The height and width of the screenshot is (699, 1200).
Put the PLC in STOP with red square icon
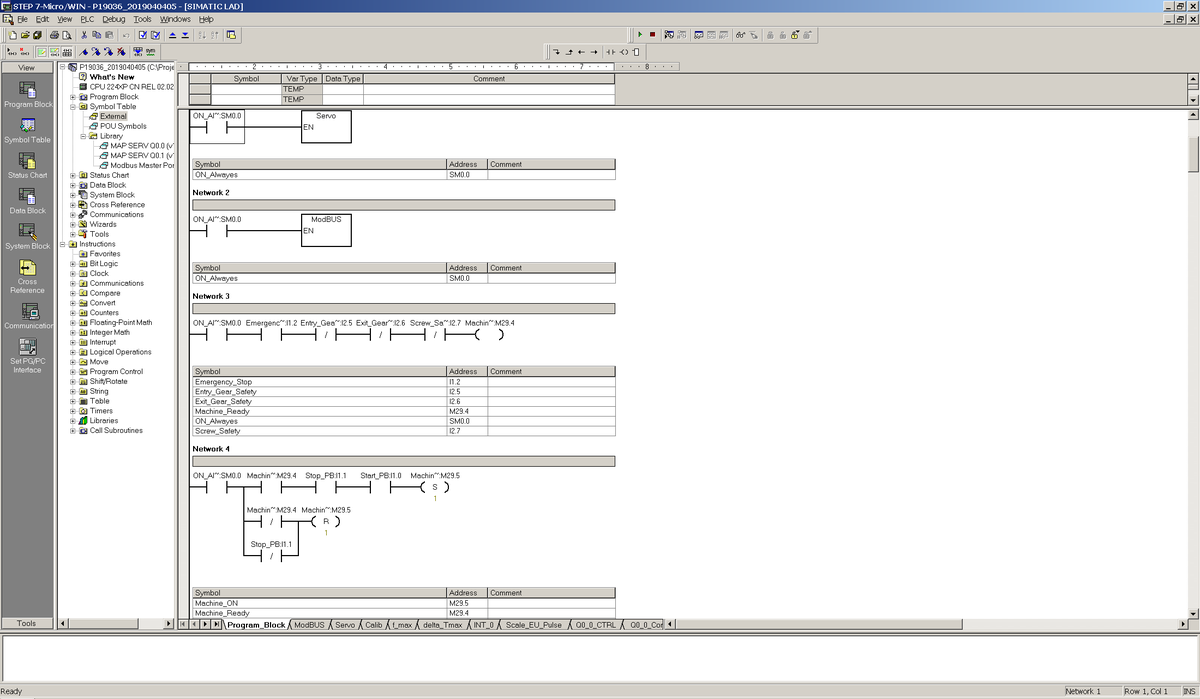pyautogui.click(x=652, y=35)
